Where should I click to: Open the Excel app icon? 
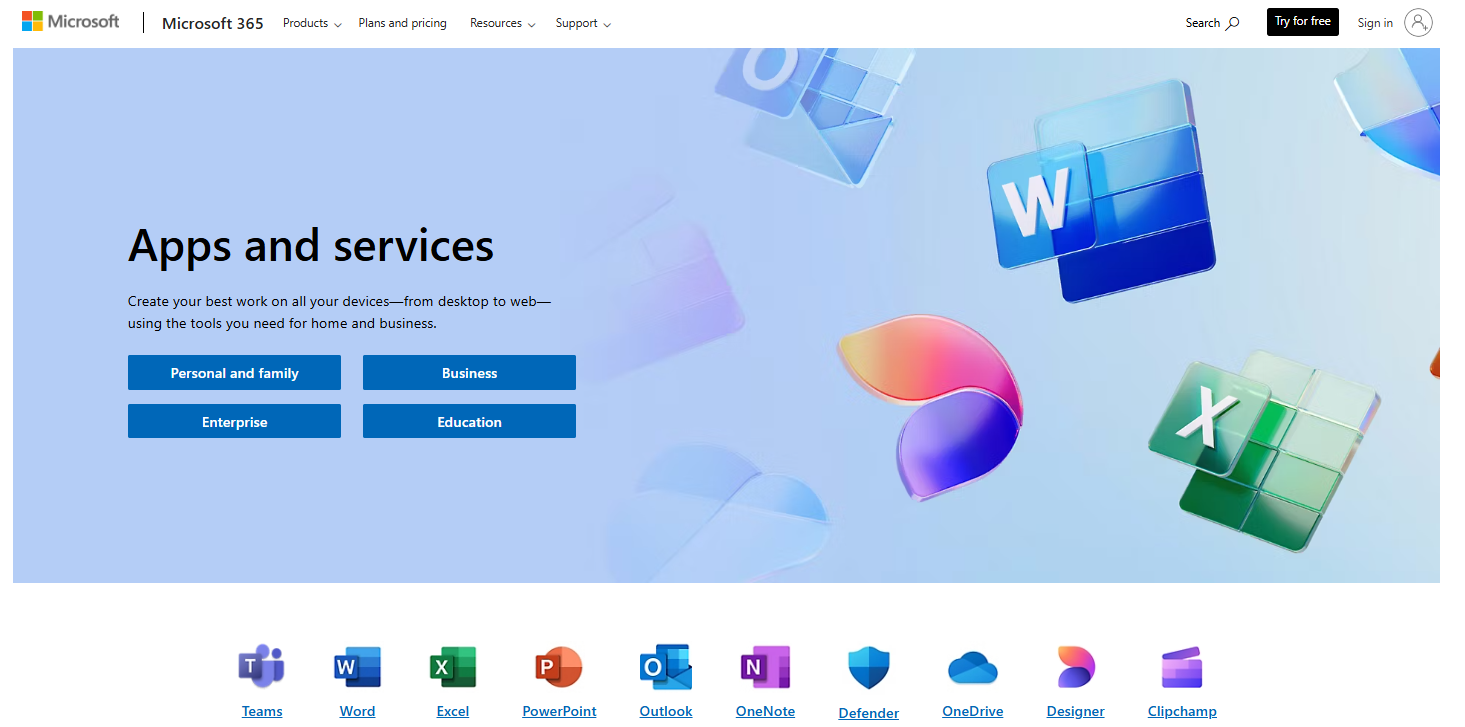click(x=453, y=667)
